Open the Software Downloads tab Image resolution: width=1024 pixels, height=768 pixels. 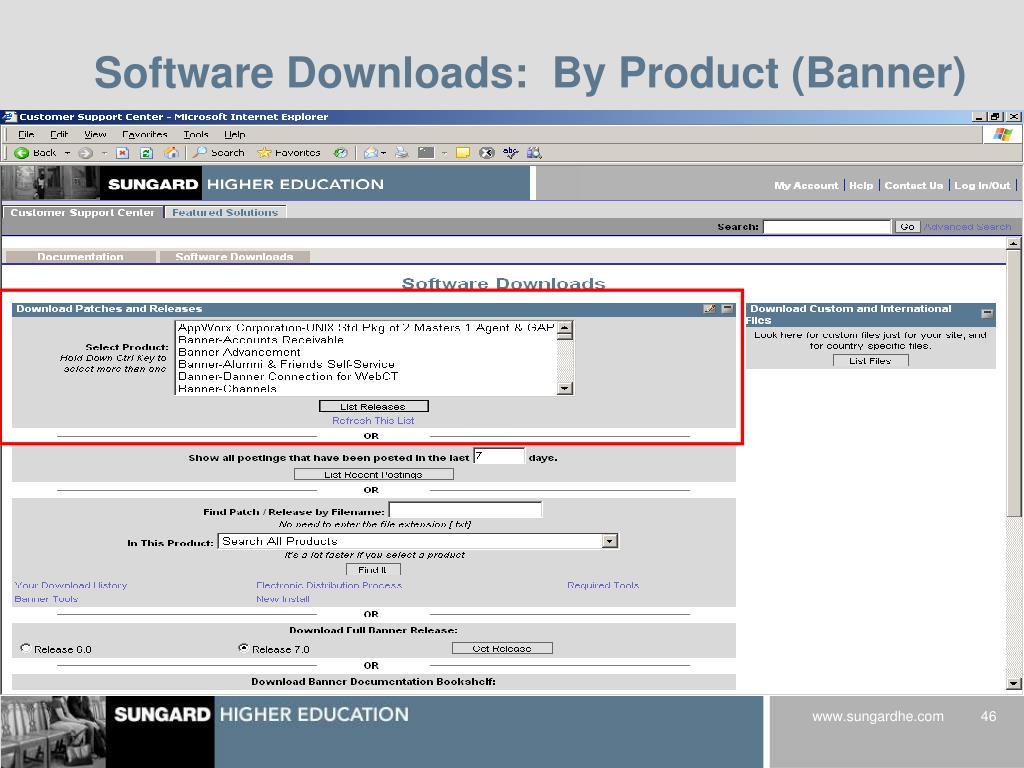coord(234,257)
